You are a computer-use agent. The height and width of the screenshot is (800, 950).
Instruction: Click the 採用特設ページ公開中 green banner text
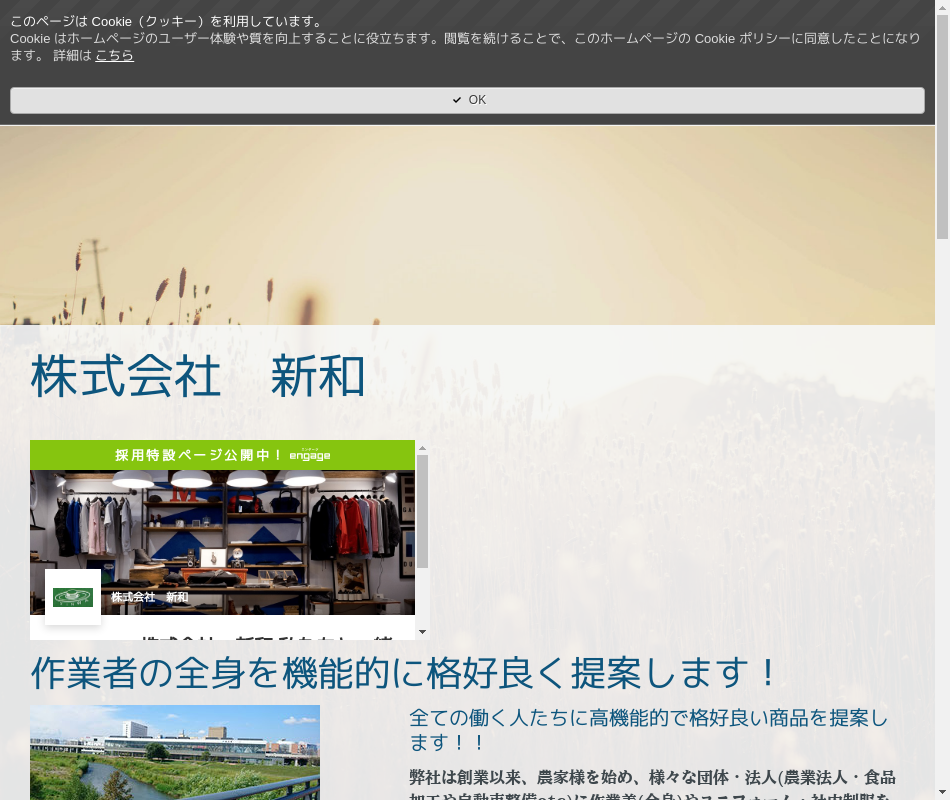[199, 455]
